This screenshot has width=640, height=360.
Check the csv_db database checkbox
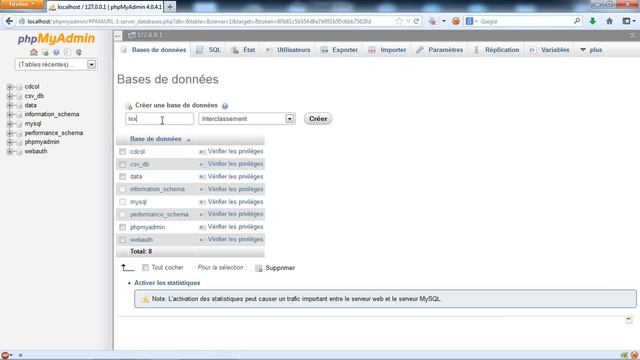click(122, 164)
